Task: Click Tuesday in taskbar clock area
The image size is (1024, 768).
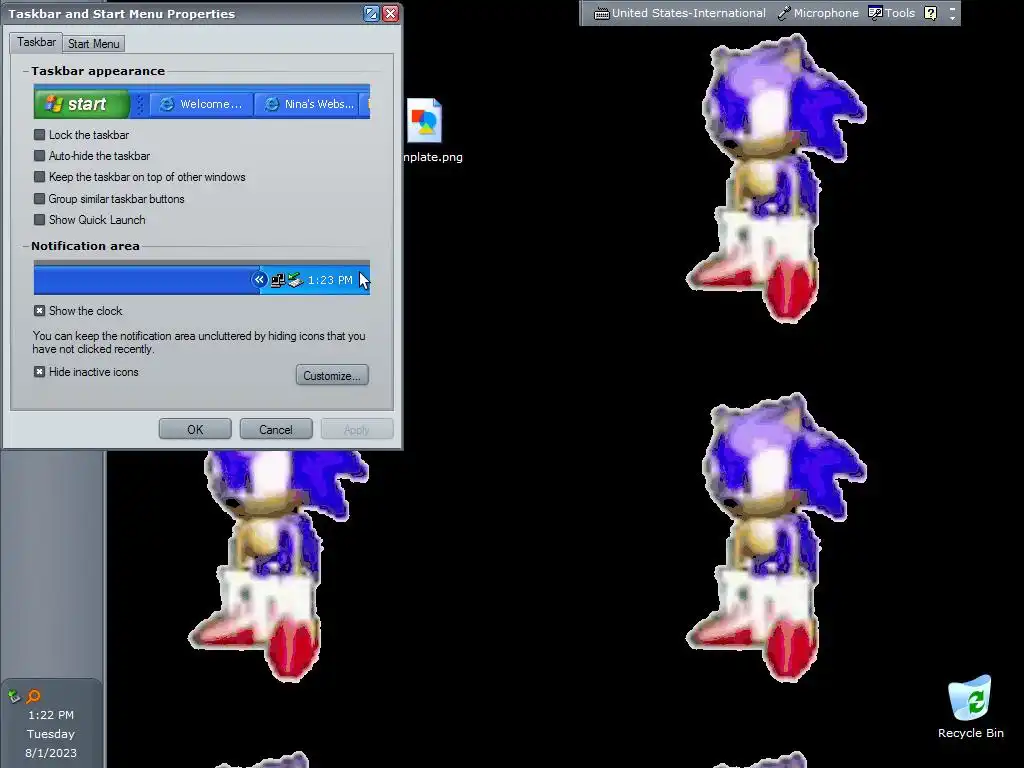Action: [51, 734]
